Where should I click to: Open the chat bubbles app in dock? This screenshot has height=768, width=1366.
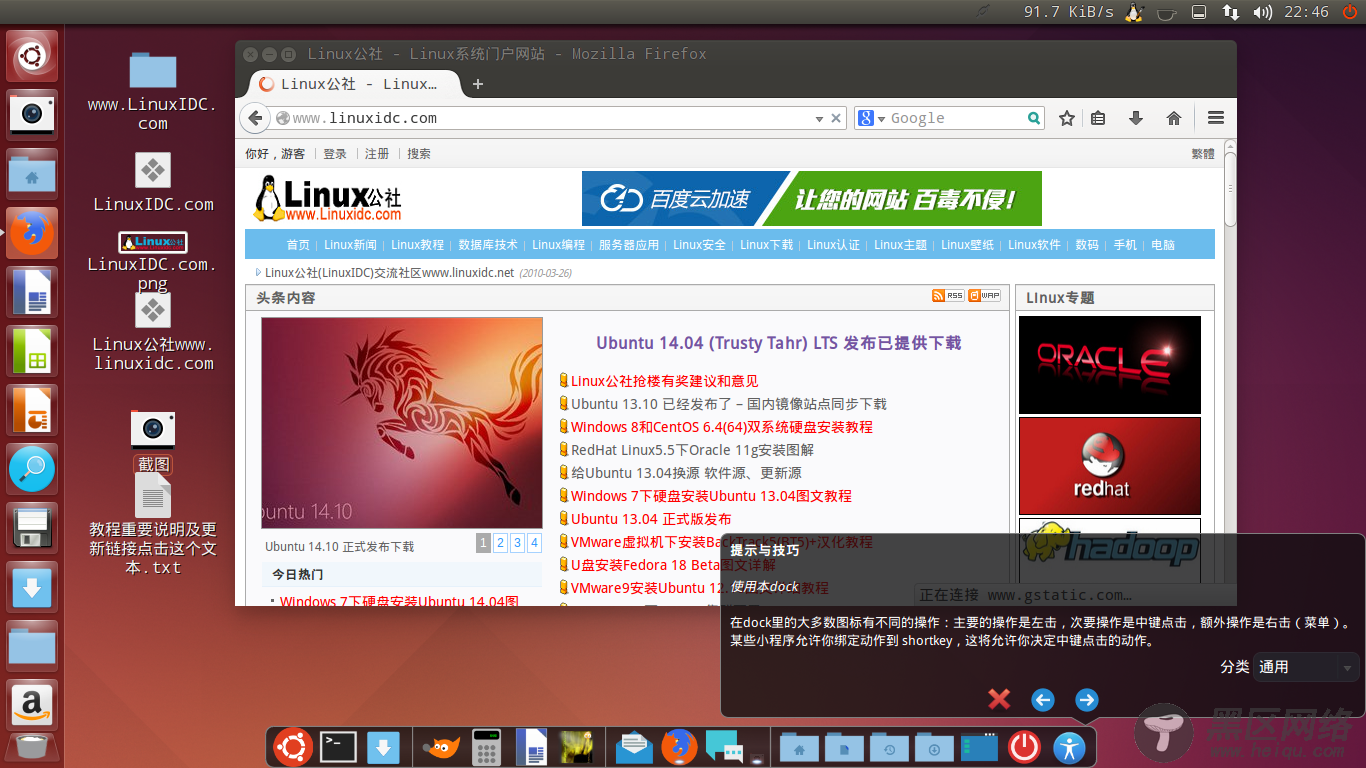point(724,747)
